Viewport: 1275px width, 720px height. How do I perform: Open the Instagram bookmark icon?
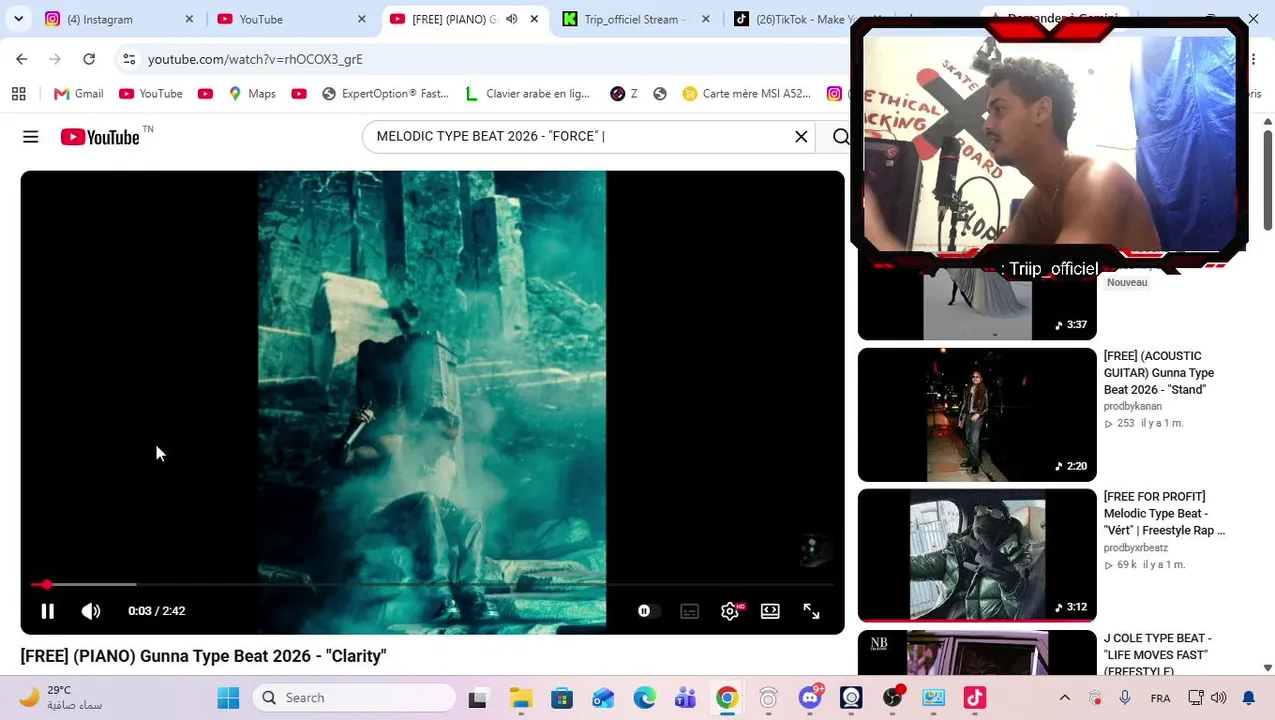tap(834, 93)
